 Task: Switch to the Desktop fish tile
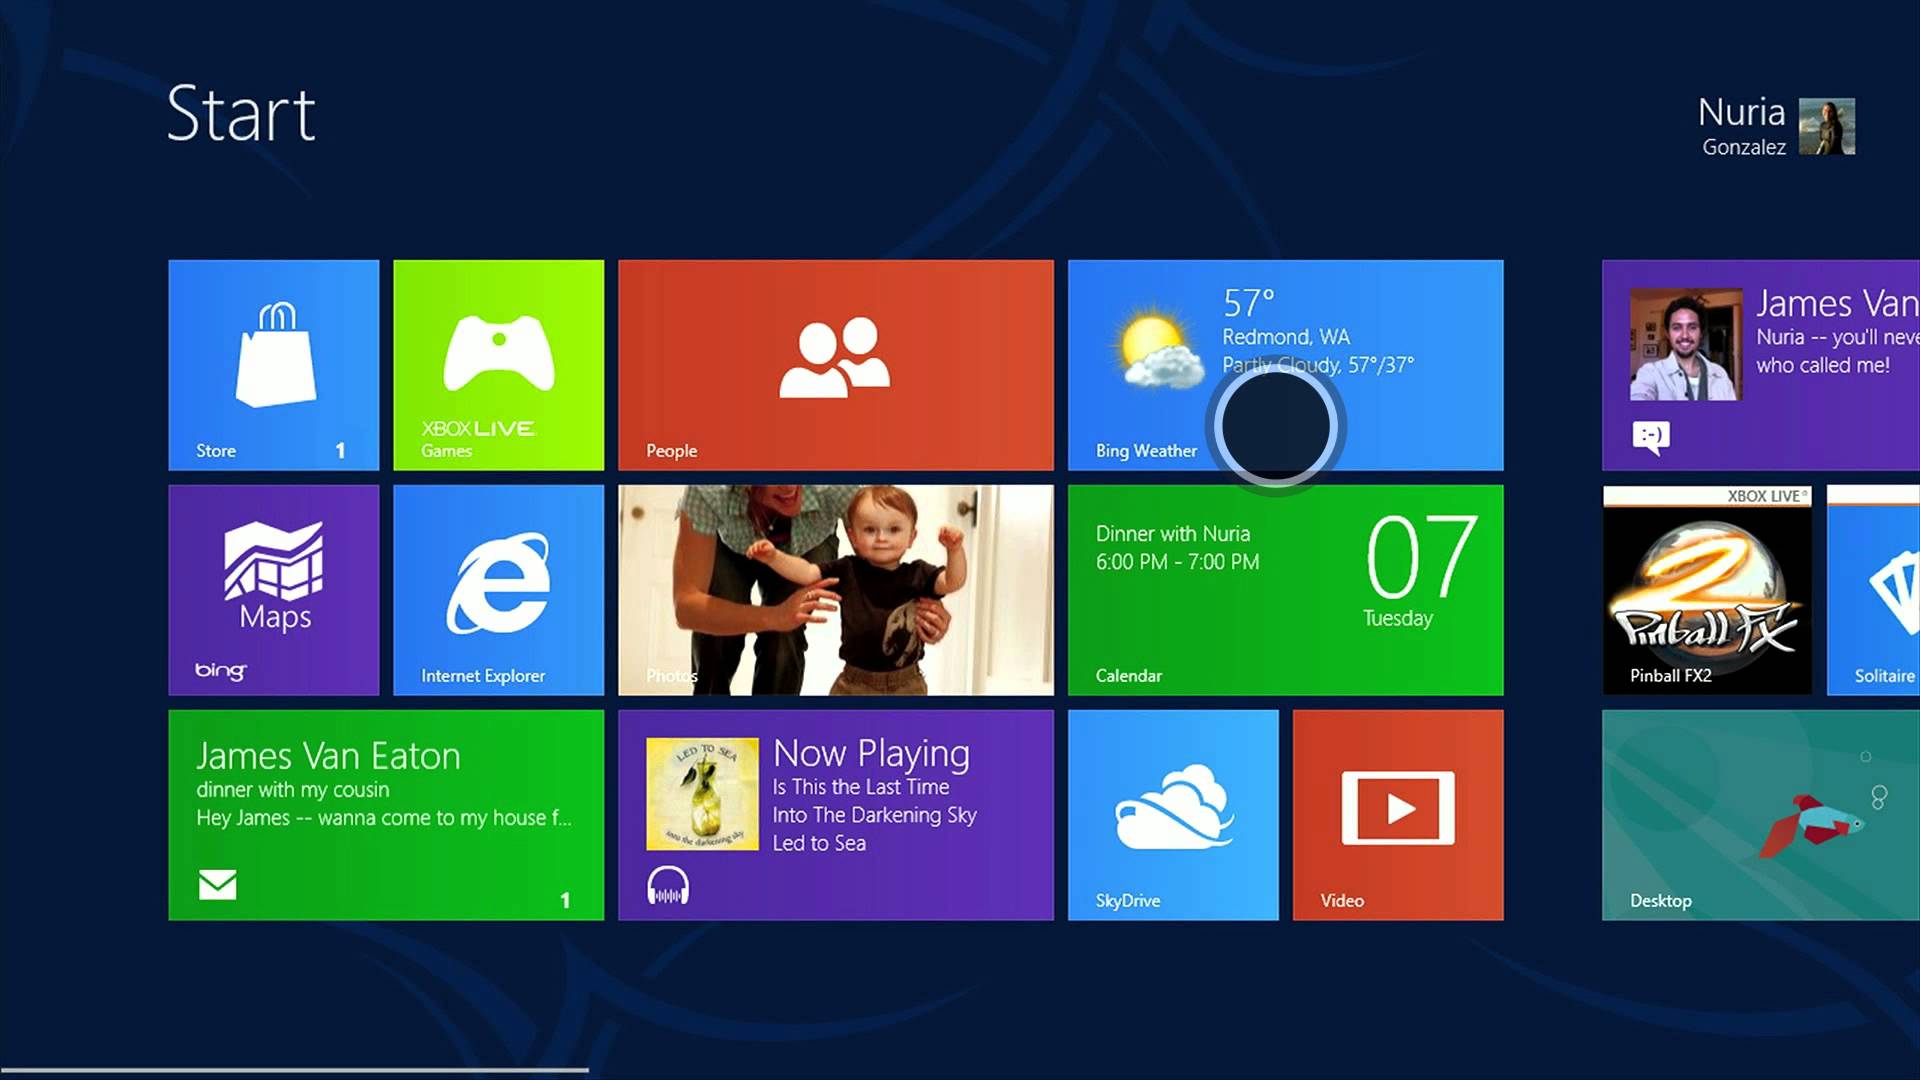[1760, 815]
